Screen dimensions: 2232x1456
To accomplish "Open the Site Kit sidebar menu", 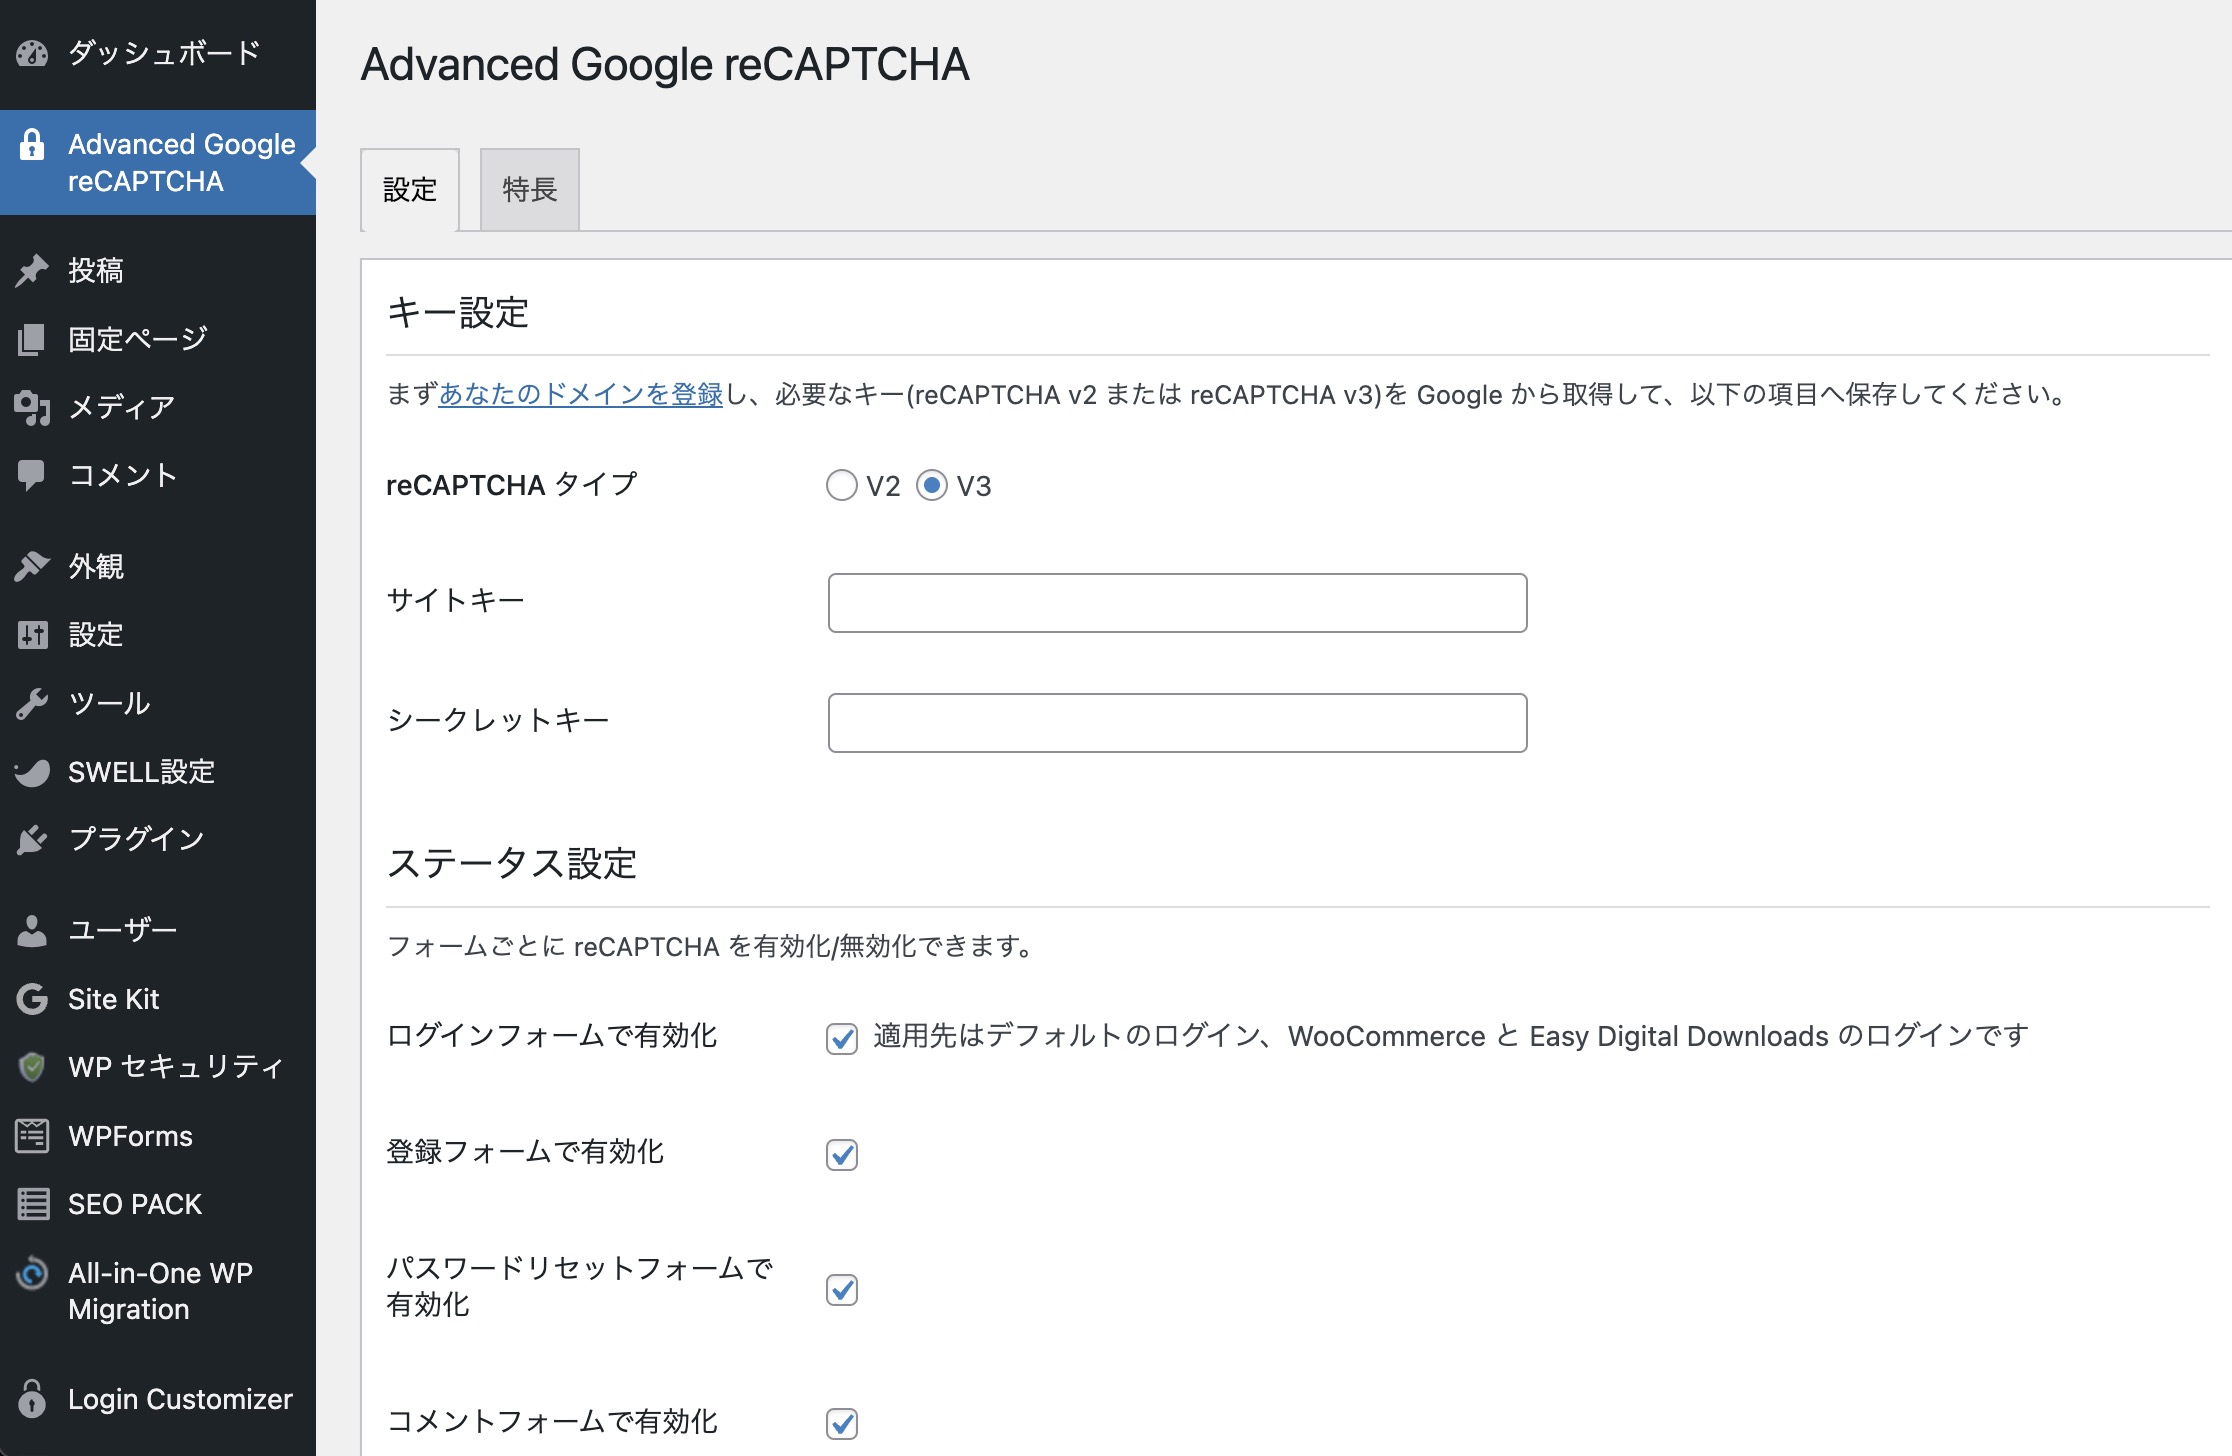I will [x=158, y=999].
